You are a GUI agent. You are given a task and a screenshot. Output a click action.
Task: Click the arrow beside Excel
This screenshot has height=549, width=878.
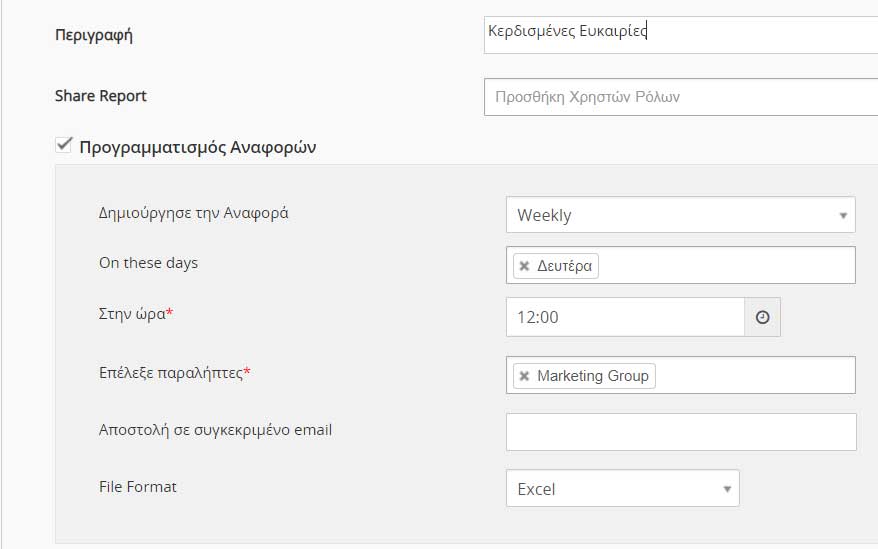pos(727,489)
